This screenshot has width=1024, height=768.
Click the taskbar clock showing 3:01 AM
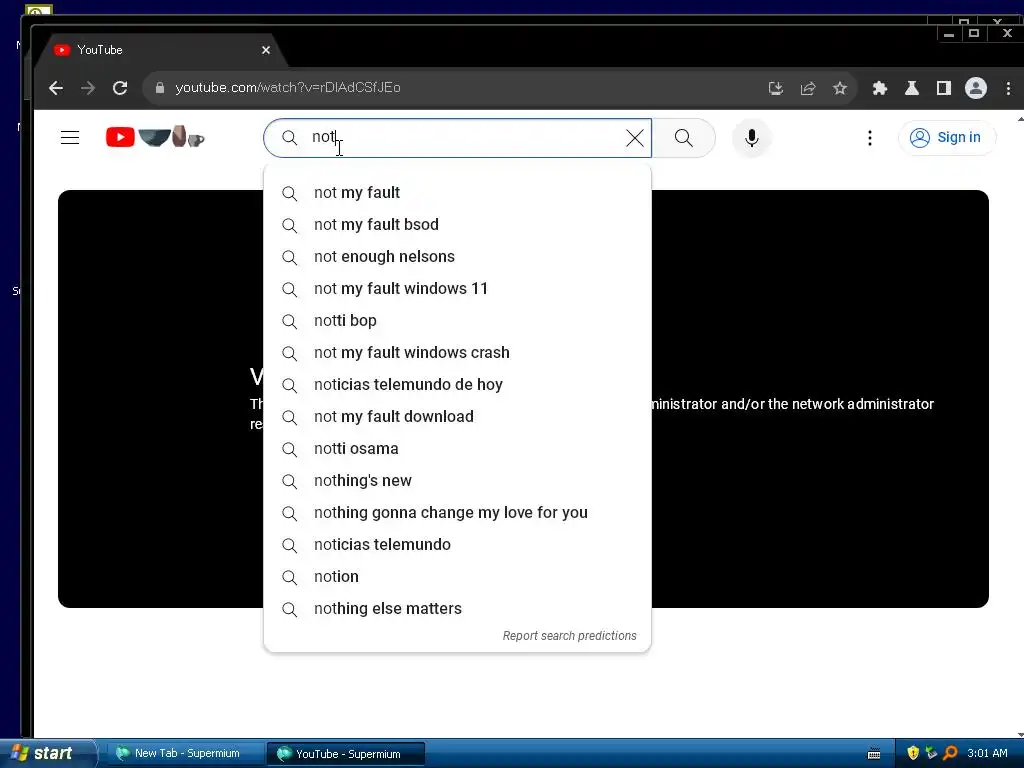click(x=987, y=753)
